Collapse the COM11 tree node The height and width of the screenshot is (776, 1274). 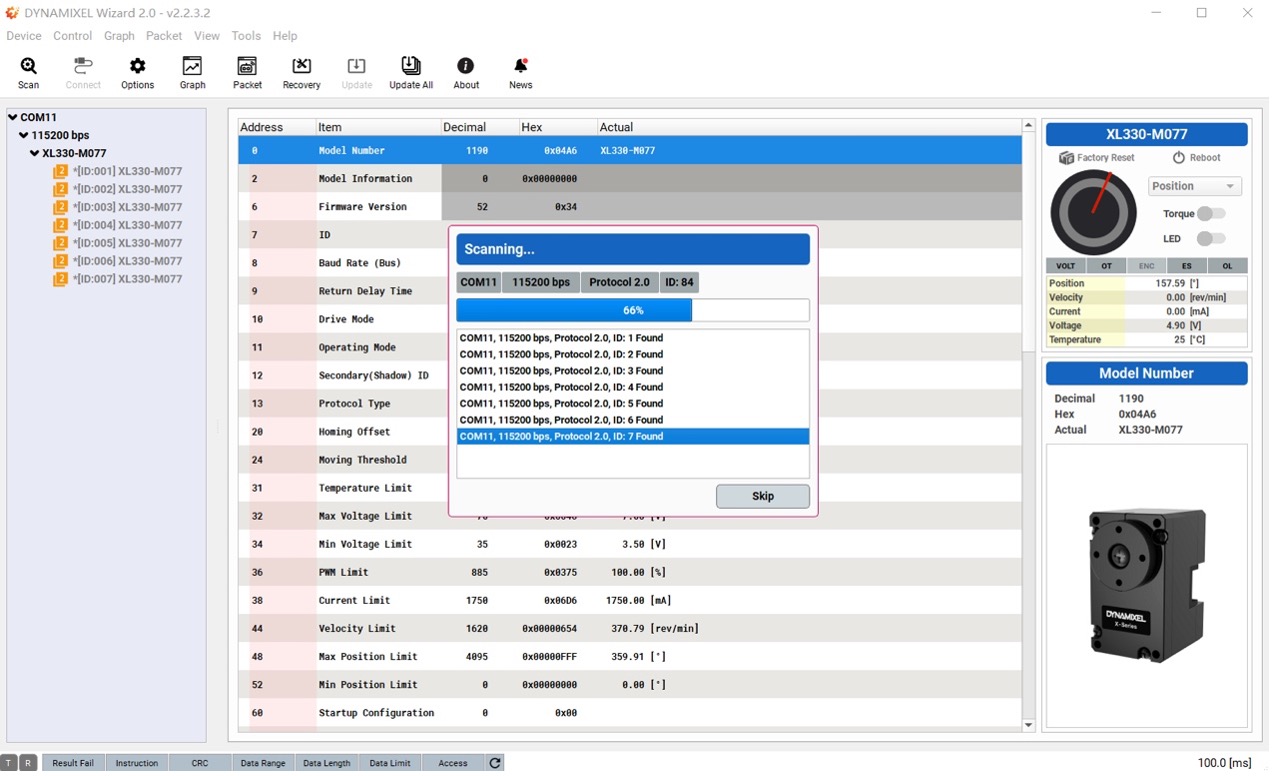[x=13, y=117]
